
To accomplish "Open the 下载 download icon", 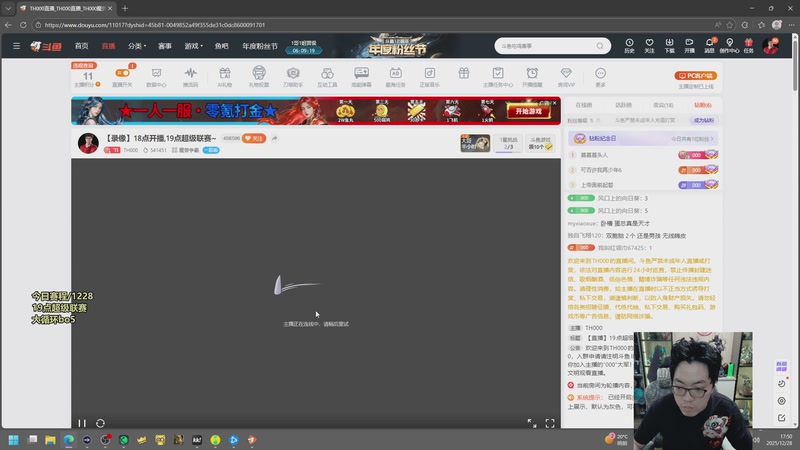I will [x=669, y=46].
